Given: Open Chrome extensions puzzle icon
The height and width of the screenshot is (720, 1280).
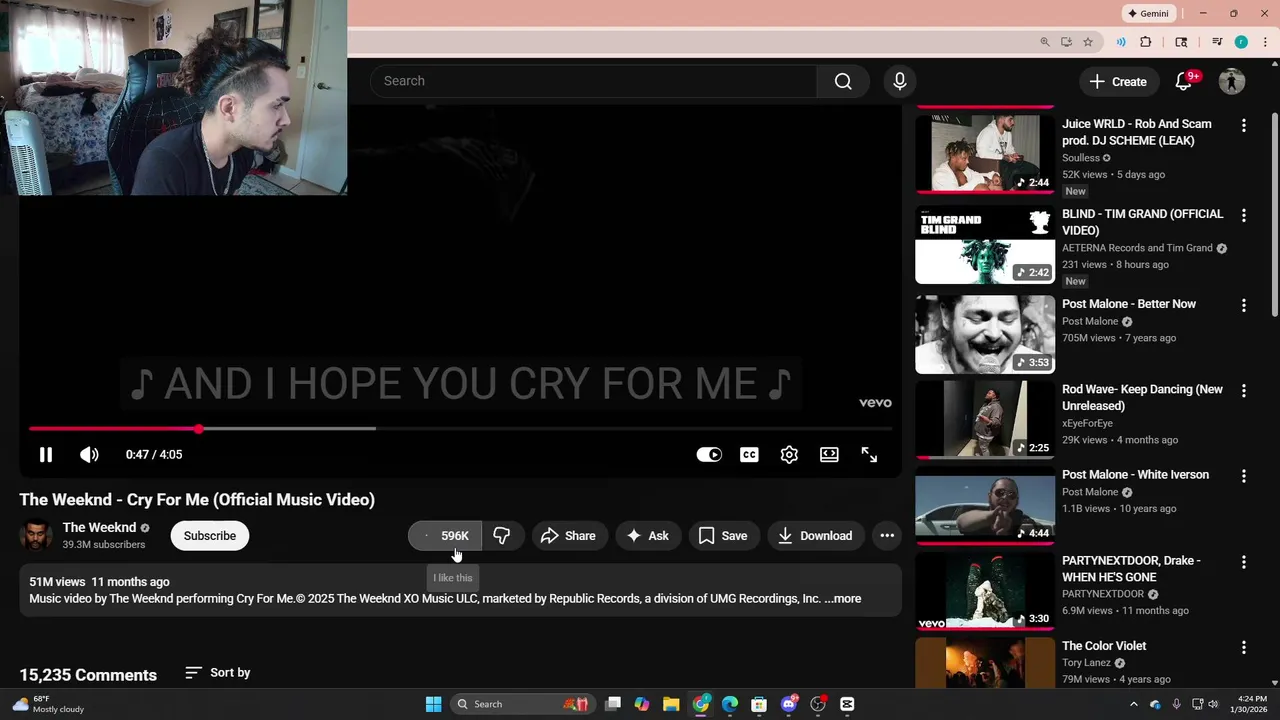Looking at the screenshot, I should point(1146,42).
